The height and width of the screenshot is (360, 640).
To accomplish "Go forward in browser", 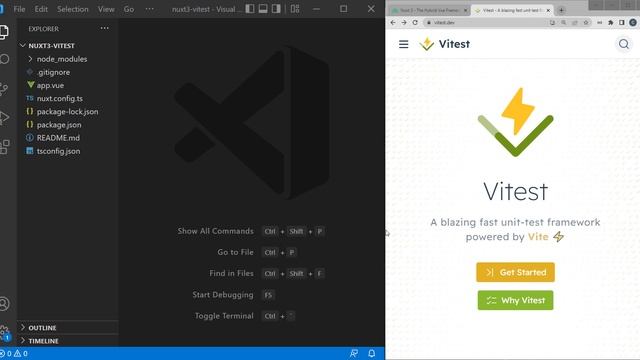I will (404, 22).
